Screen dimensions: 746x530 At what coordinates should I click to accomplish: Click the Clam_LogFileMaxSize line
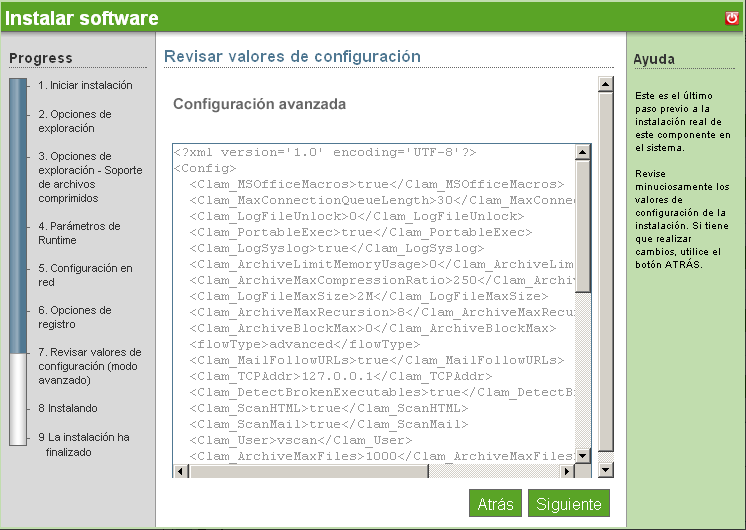pos(369,296)
